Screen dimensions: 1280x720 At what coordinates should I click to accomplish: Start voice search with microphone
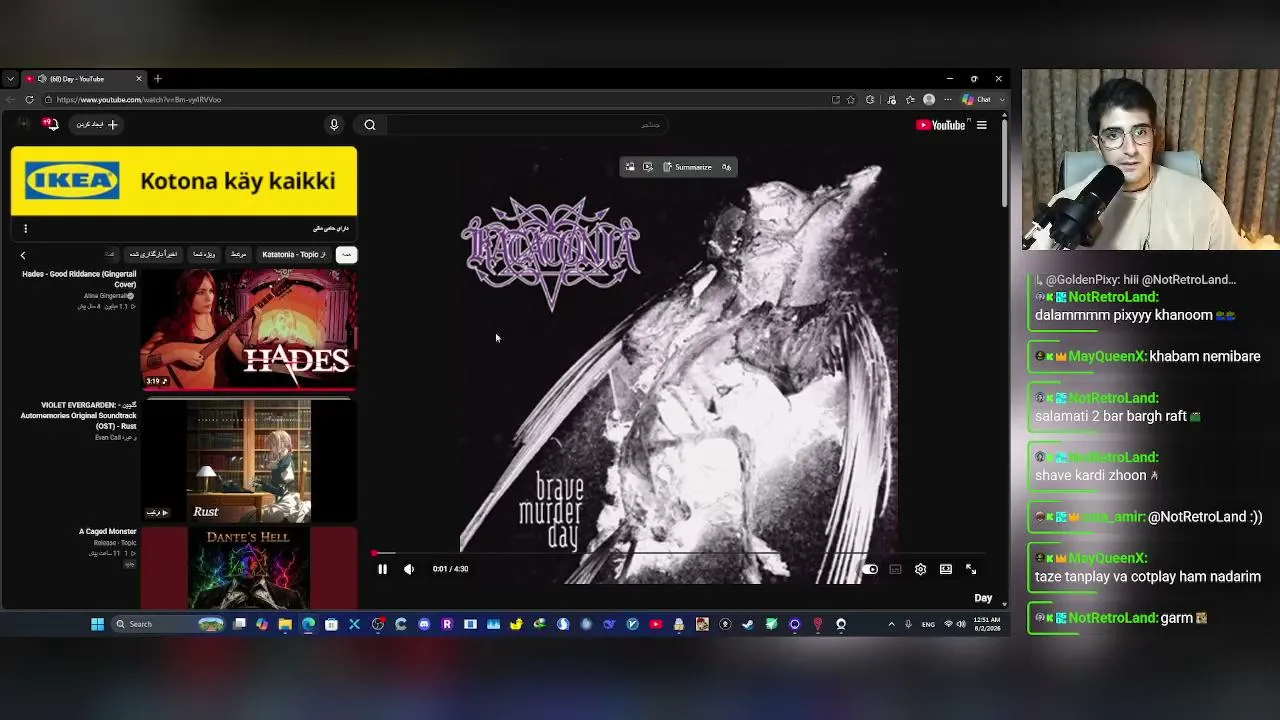(x=334, y=125)
